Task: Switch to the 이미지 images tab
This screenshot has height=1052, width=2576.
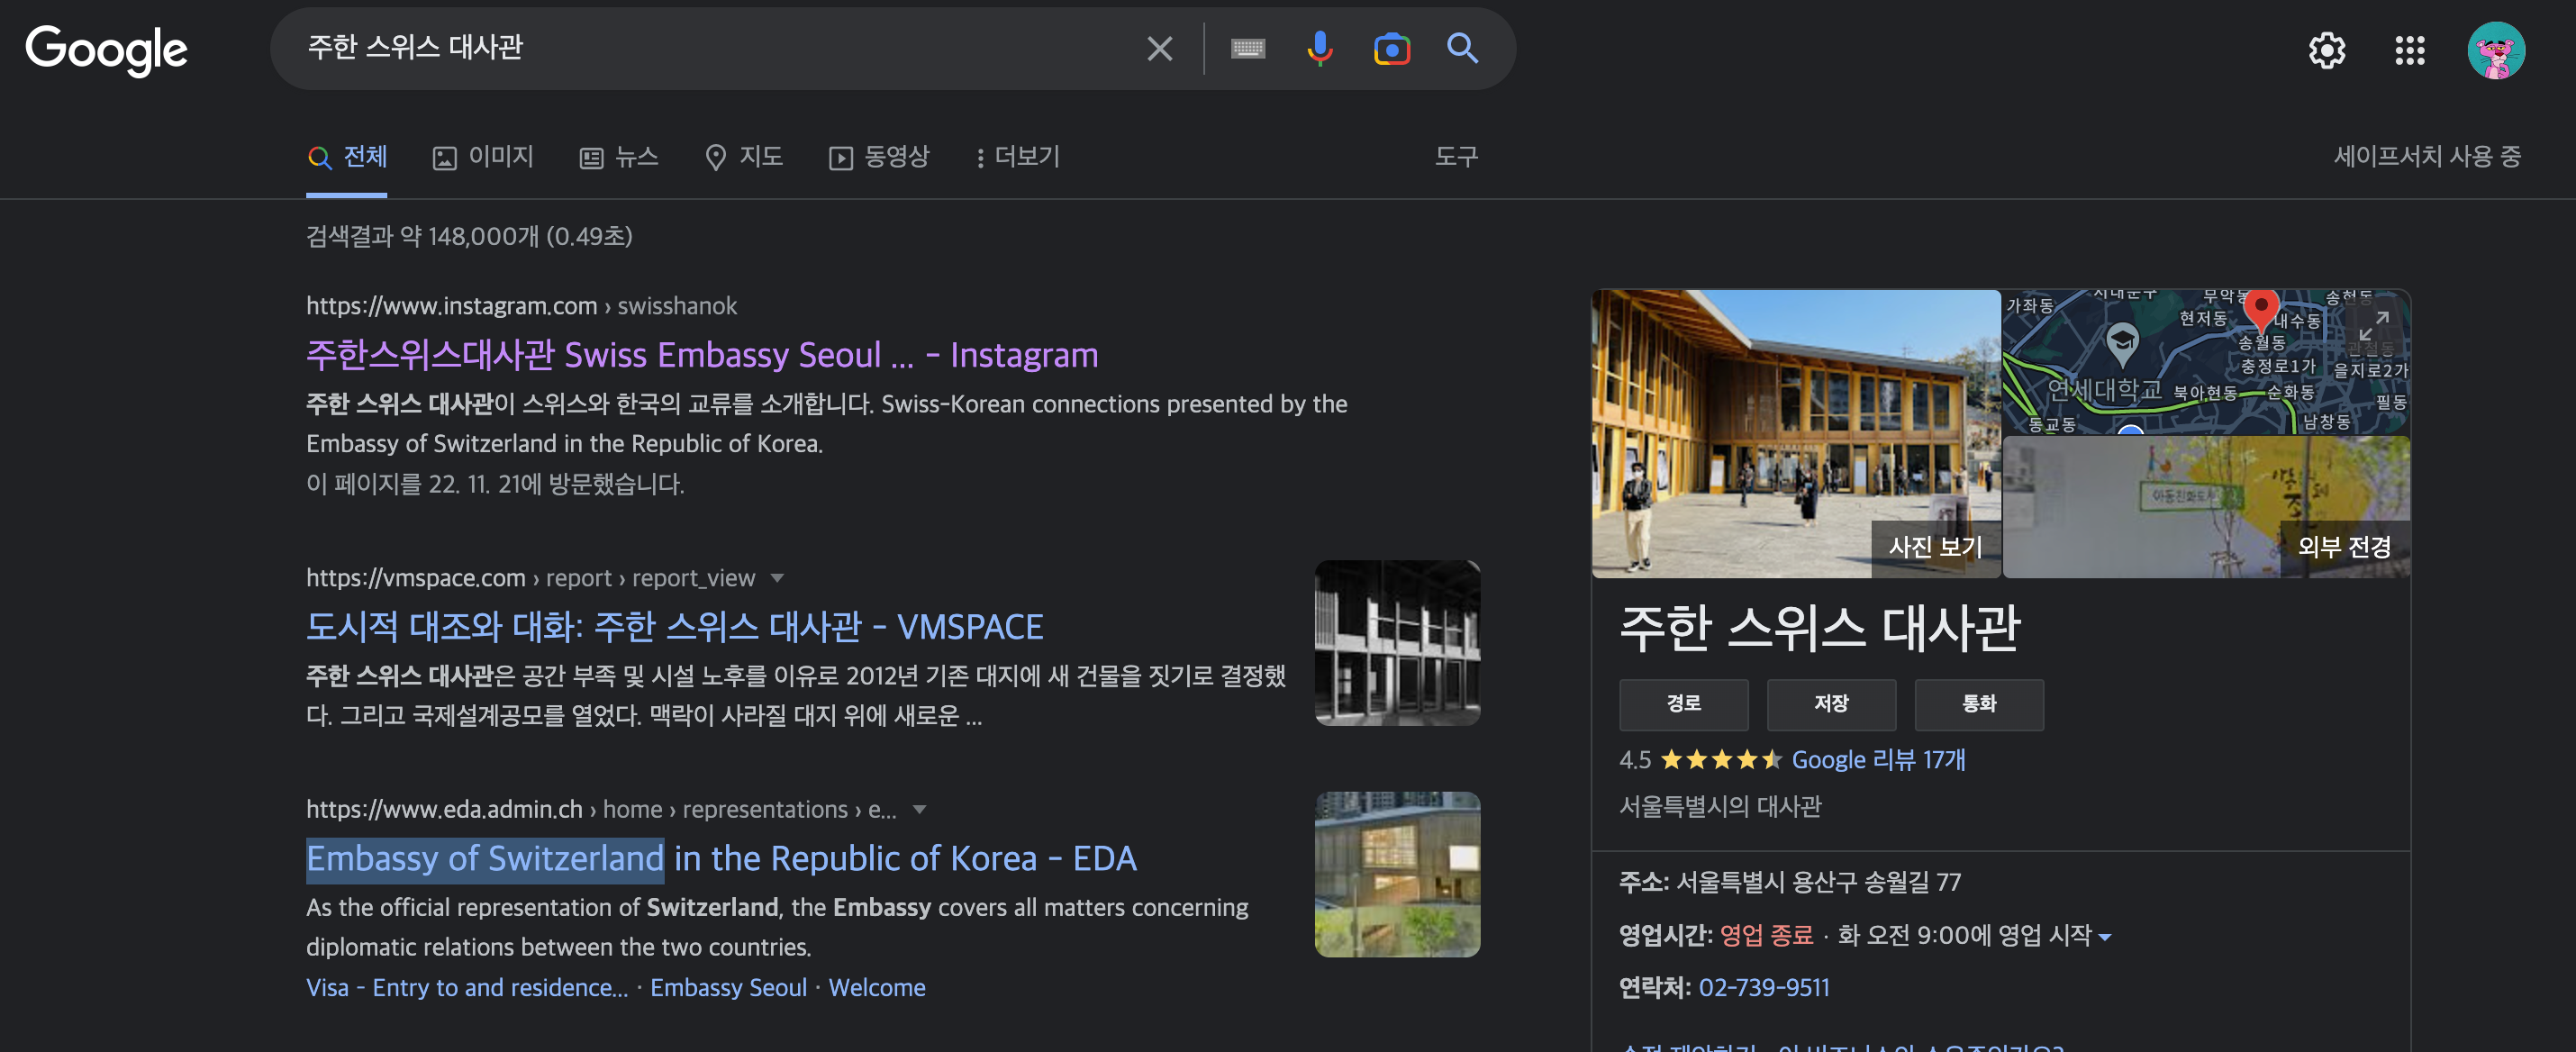Action: point(484,157)
